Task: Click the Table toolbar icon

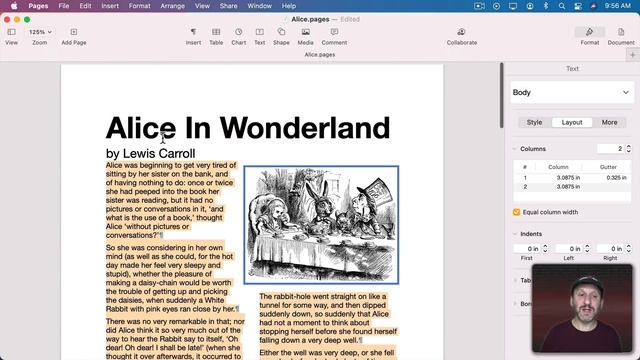Action: coord(216,32)
